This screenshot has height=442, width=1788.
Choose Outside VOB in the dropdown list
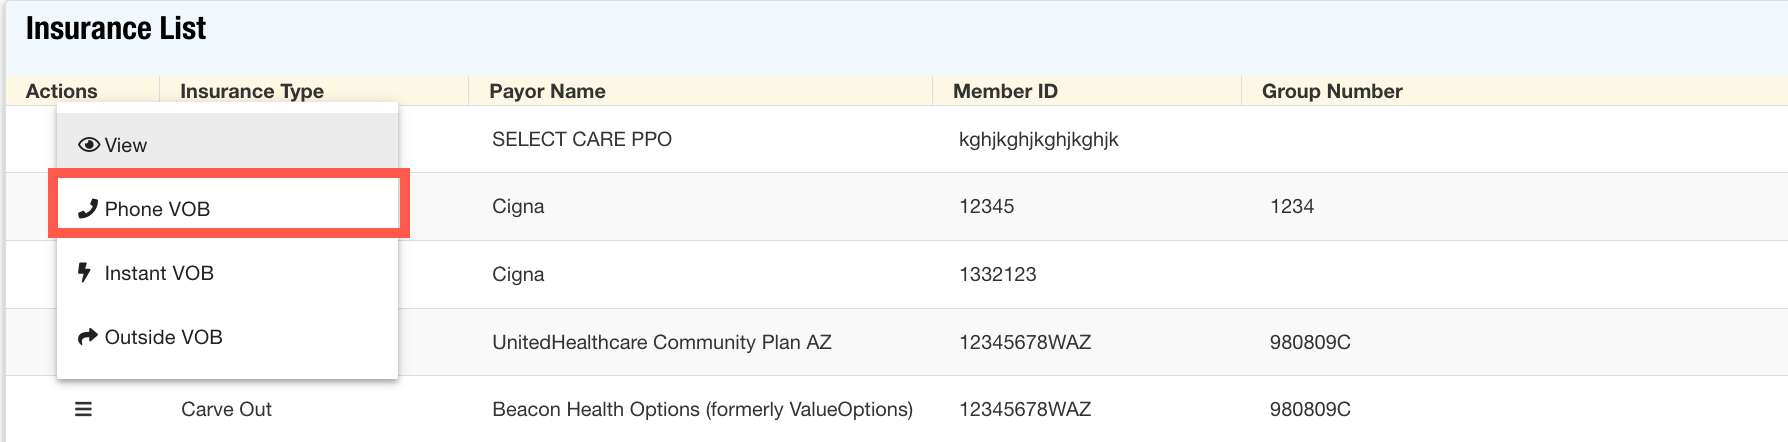click(x=163, y=337)
